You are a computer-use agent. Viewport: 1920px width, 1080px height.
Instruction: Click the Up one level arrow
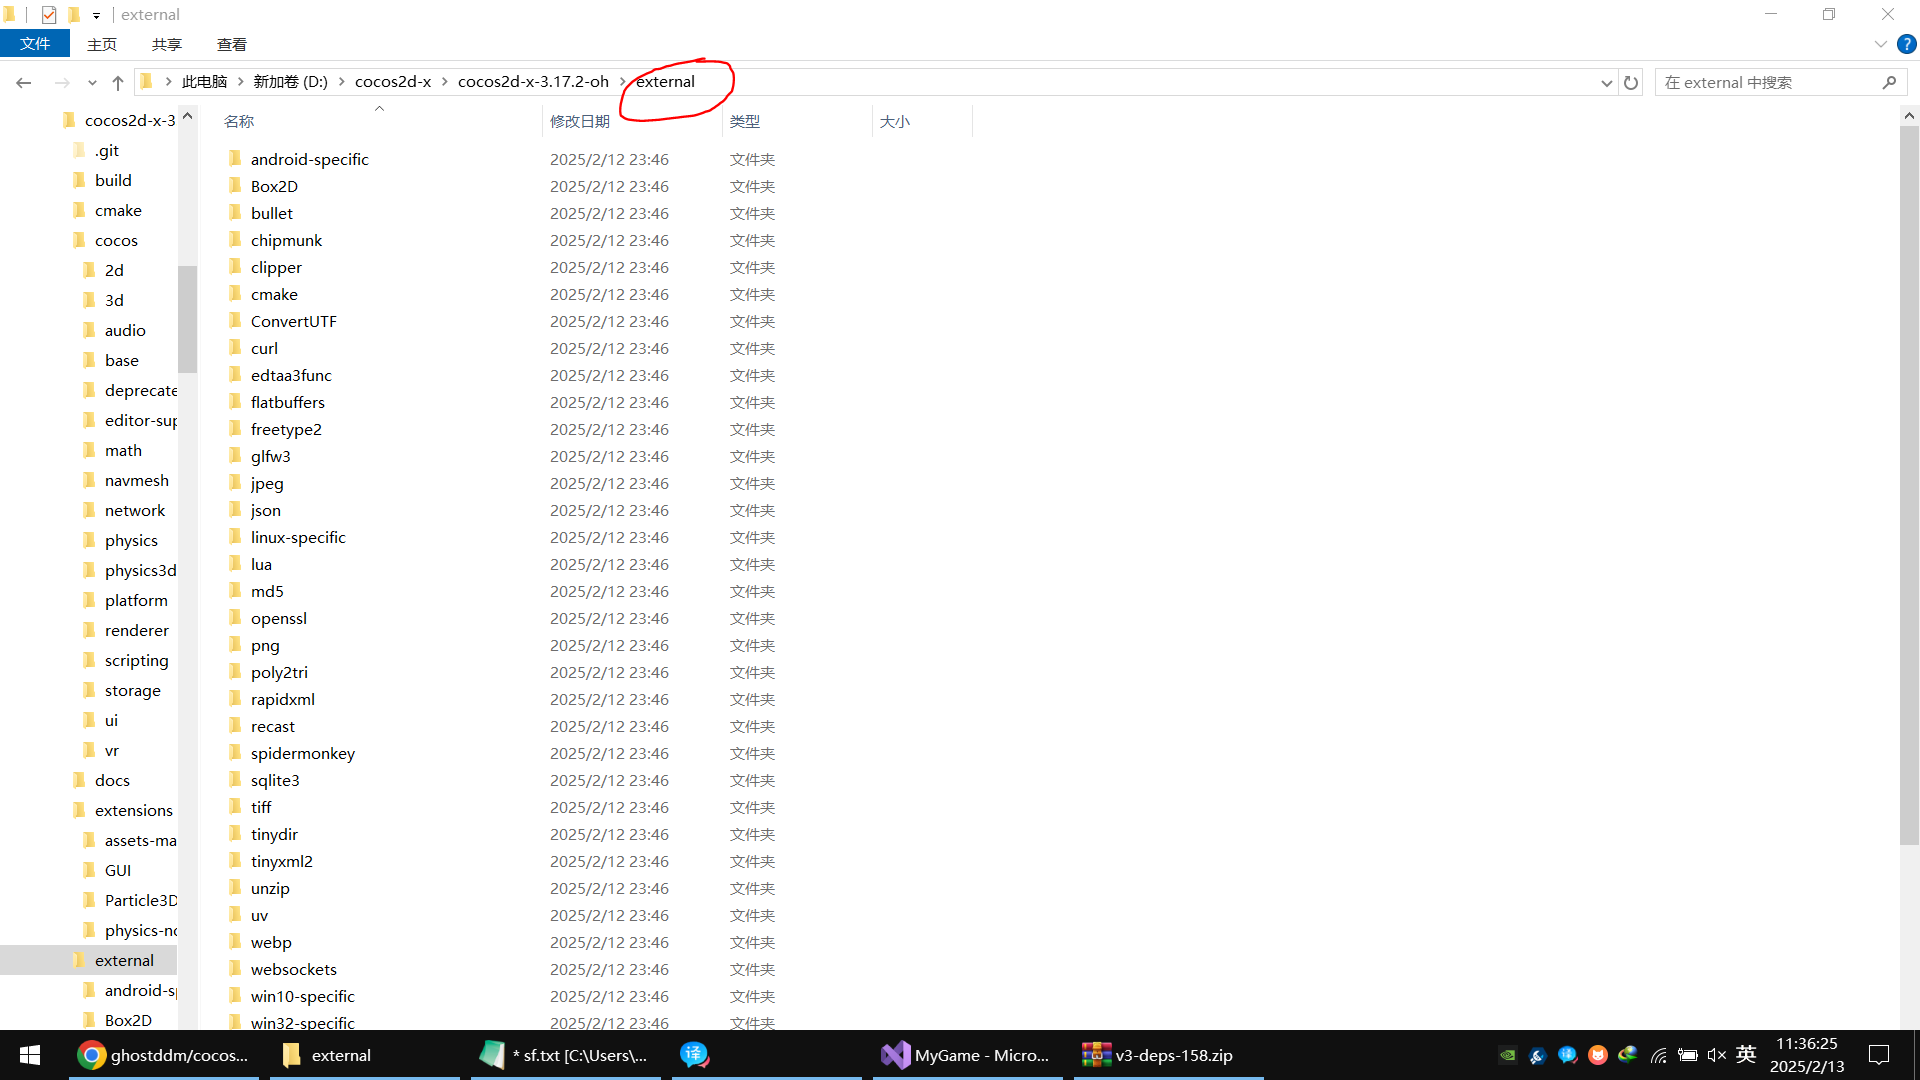[x=118, y=82]
